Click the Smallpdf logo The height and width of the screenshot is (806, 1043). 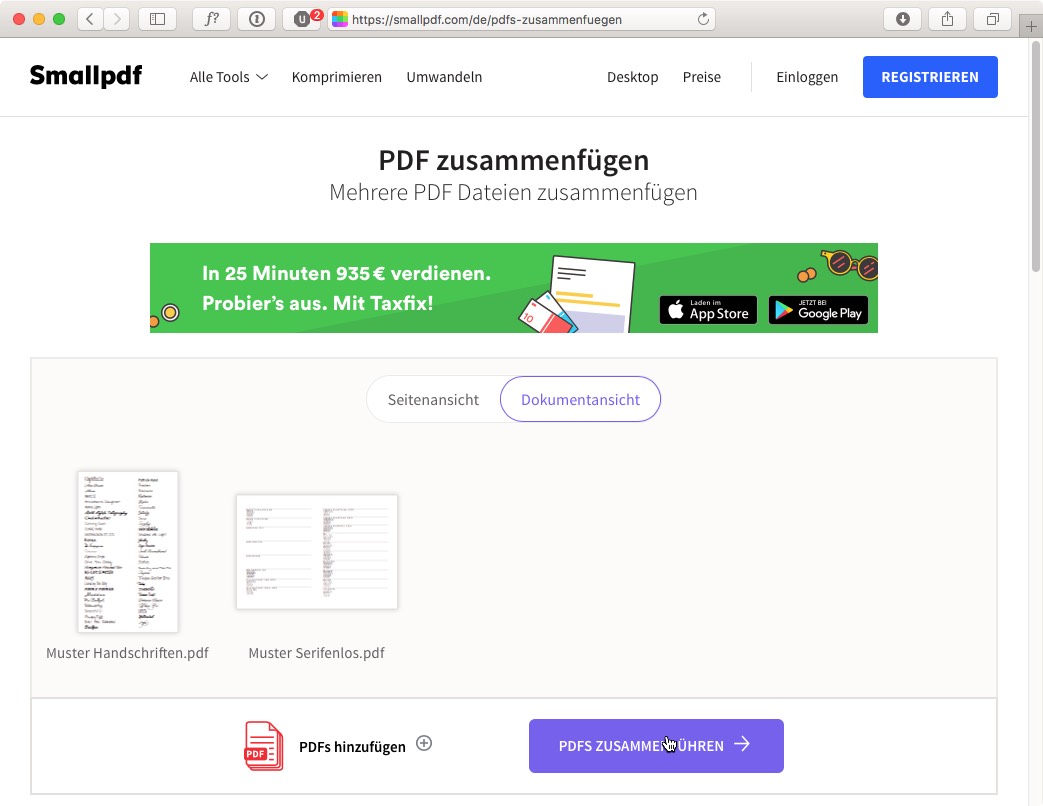86,76
